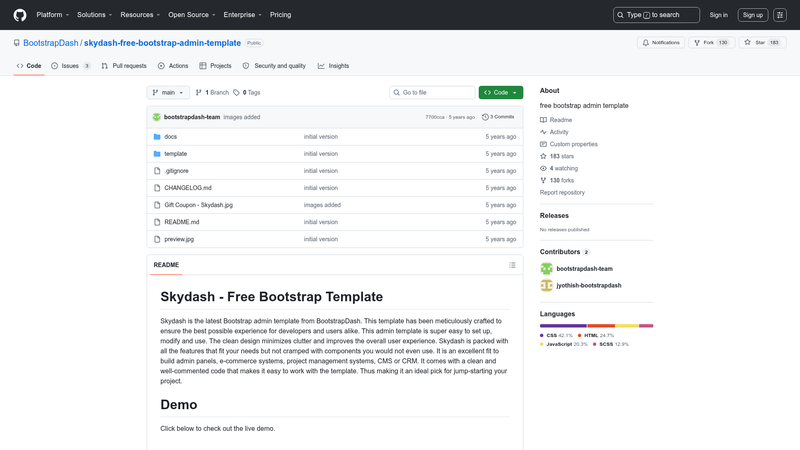800x450 pixels.
Task: View the 3 Commits history
Action: [x=498, y=117]
